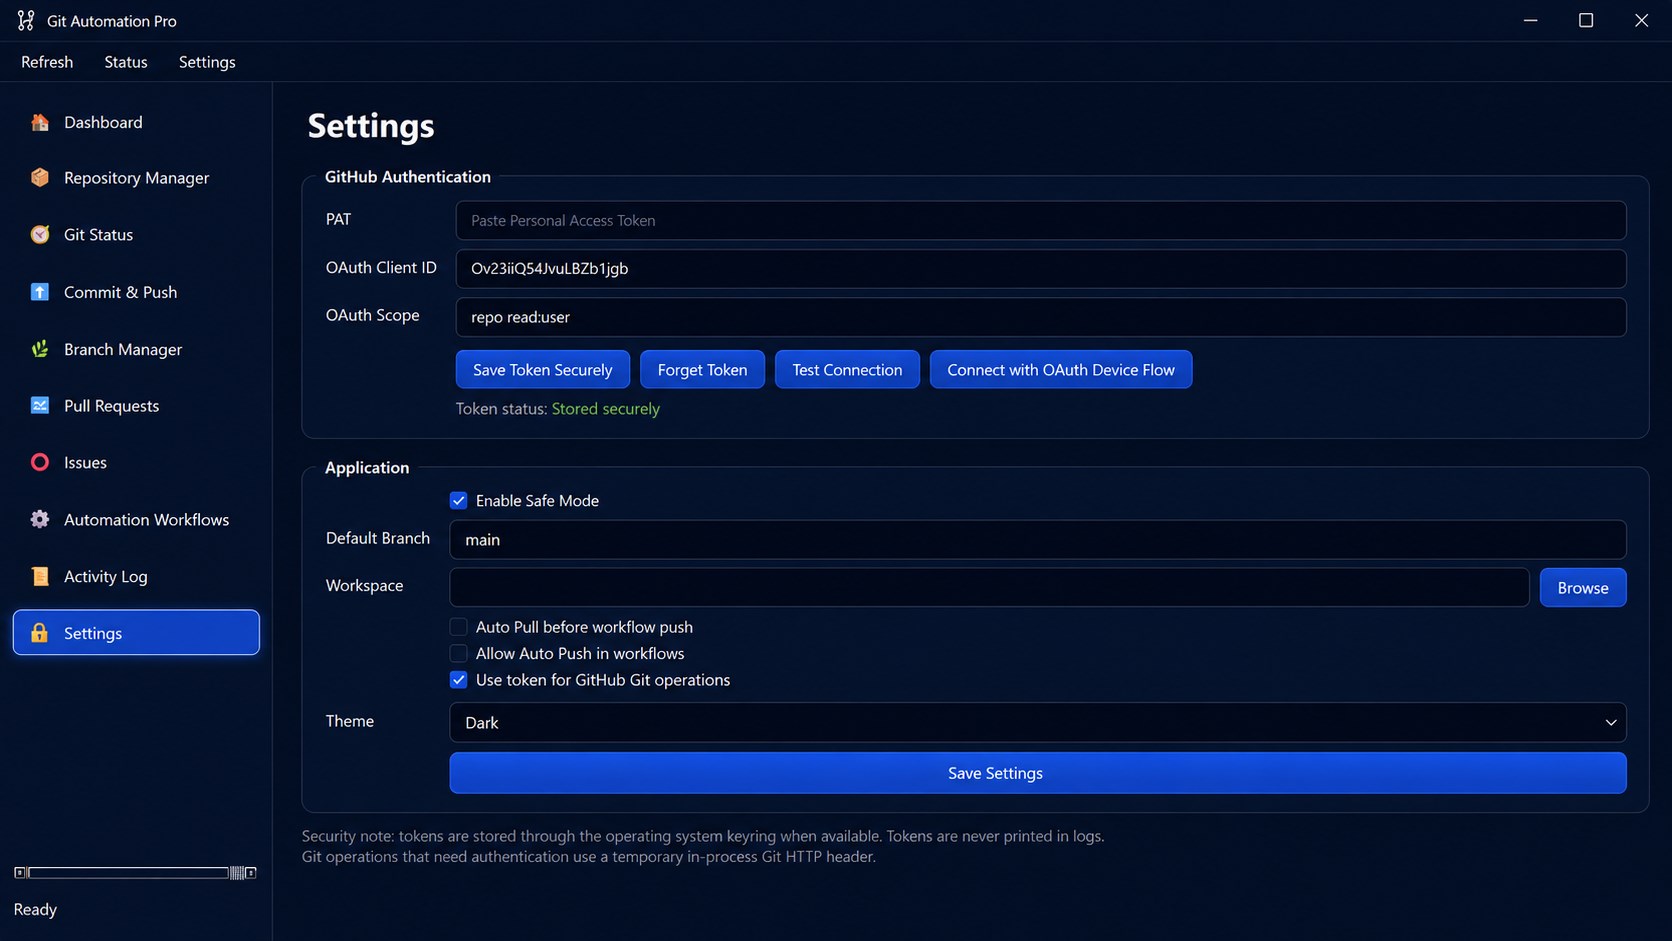Click the Issues red circle icon
The height and width of the screenshot is (941, 1672).
click(x=40, y=462)
